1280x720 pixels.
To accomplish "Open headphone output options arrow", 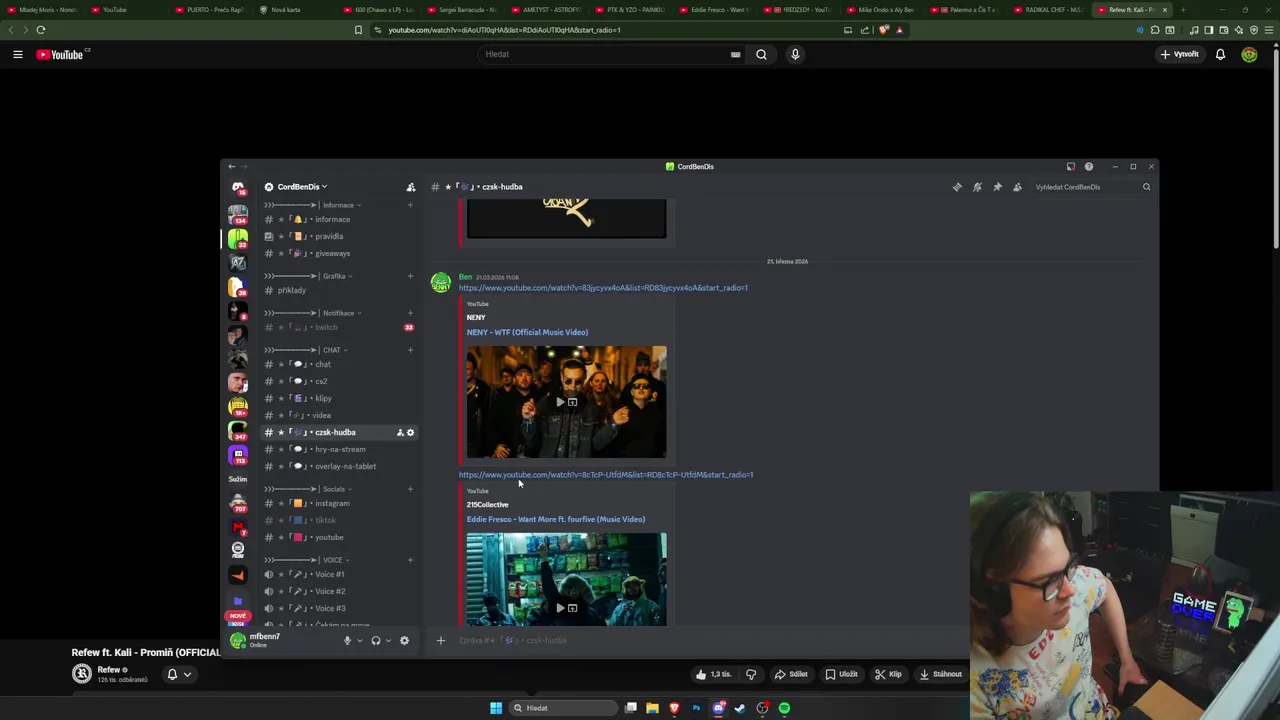I will click(x=388, y=641).
